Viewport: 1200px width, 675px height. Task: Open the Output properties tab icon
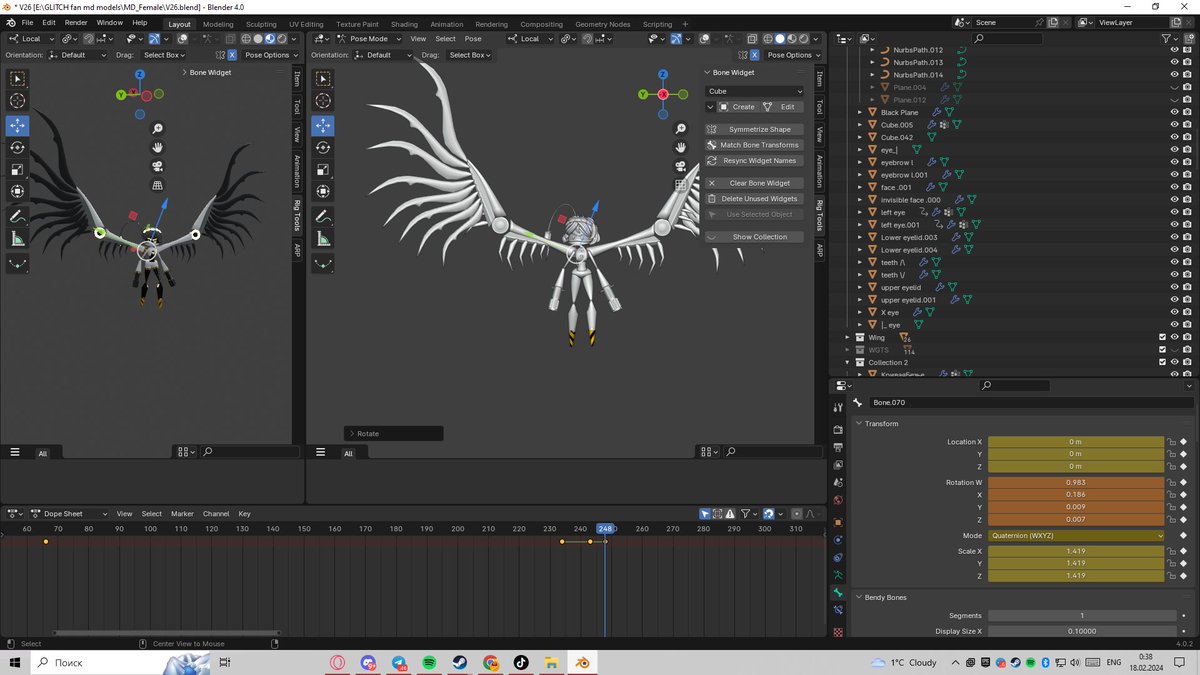coord(838,447)
